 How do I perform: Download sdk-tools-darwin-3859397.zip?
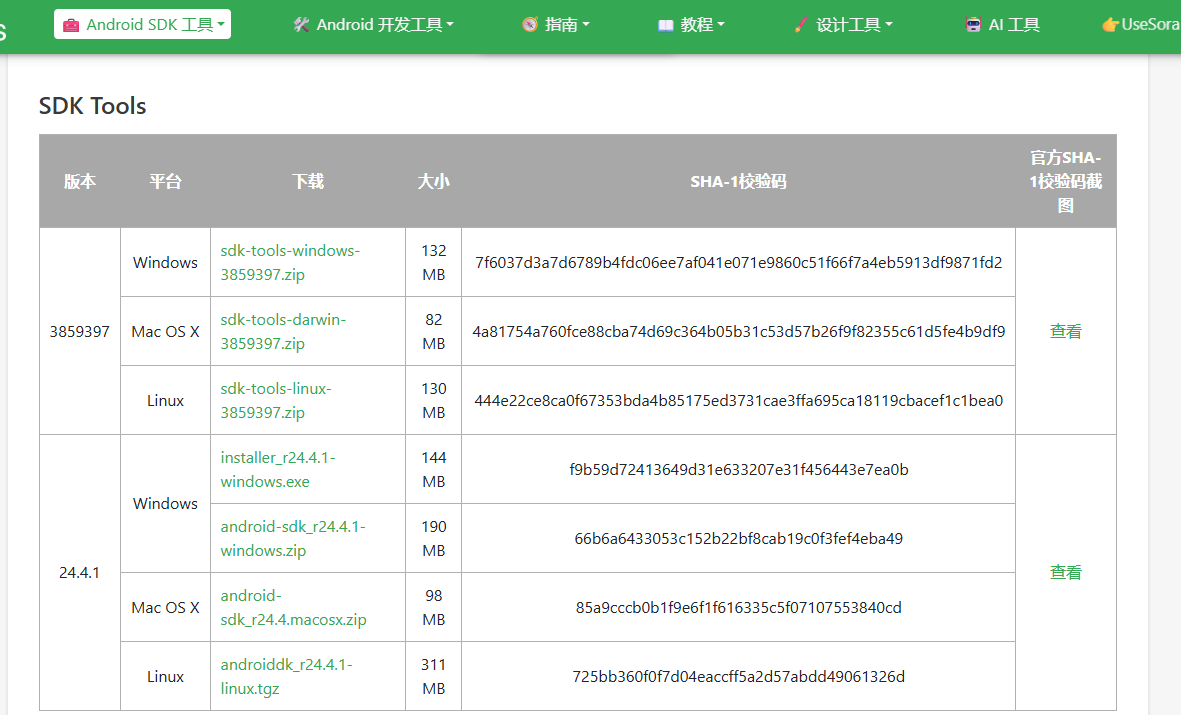coord(283,332)
